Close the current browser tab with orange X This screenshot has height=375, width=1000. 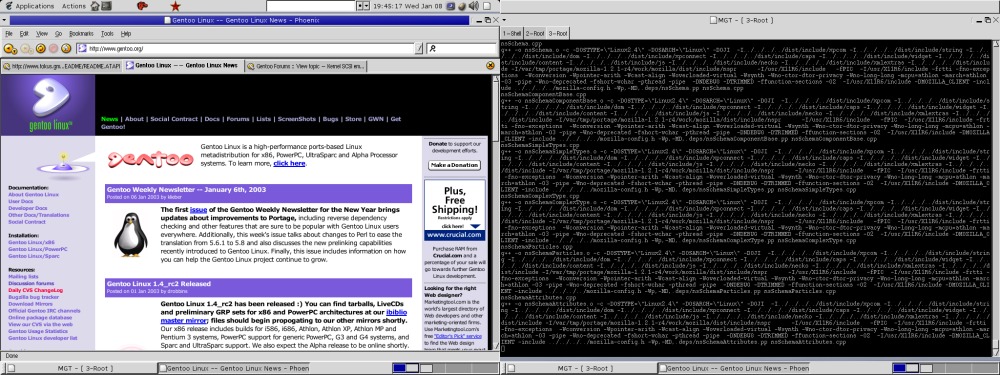click(x=490, y=66)
